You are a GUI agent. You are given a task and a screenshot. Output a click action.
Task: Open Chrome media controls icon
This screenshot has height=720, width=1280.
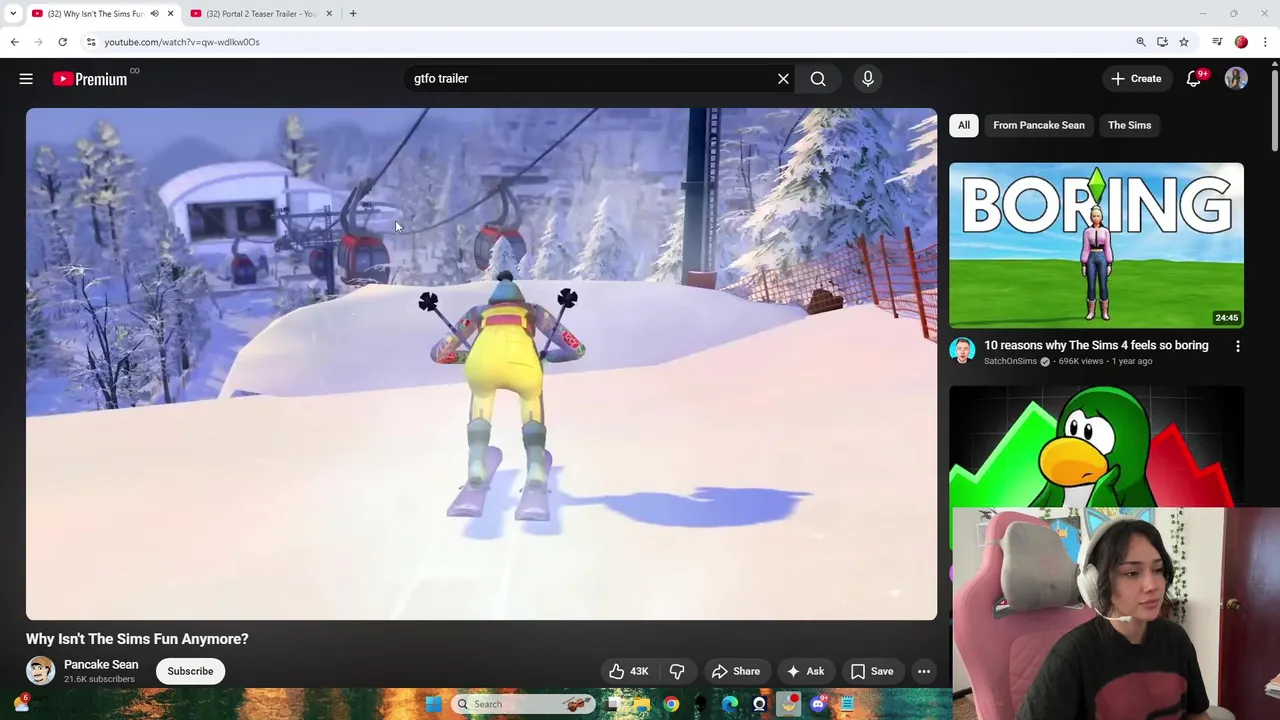1217,42
